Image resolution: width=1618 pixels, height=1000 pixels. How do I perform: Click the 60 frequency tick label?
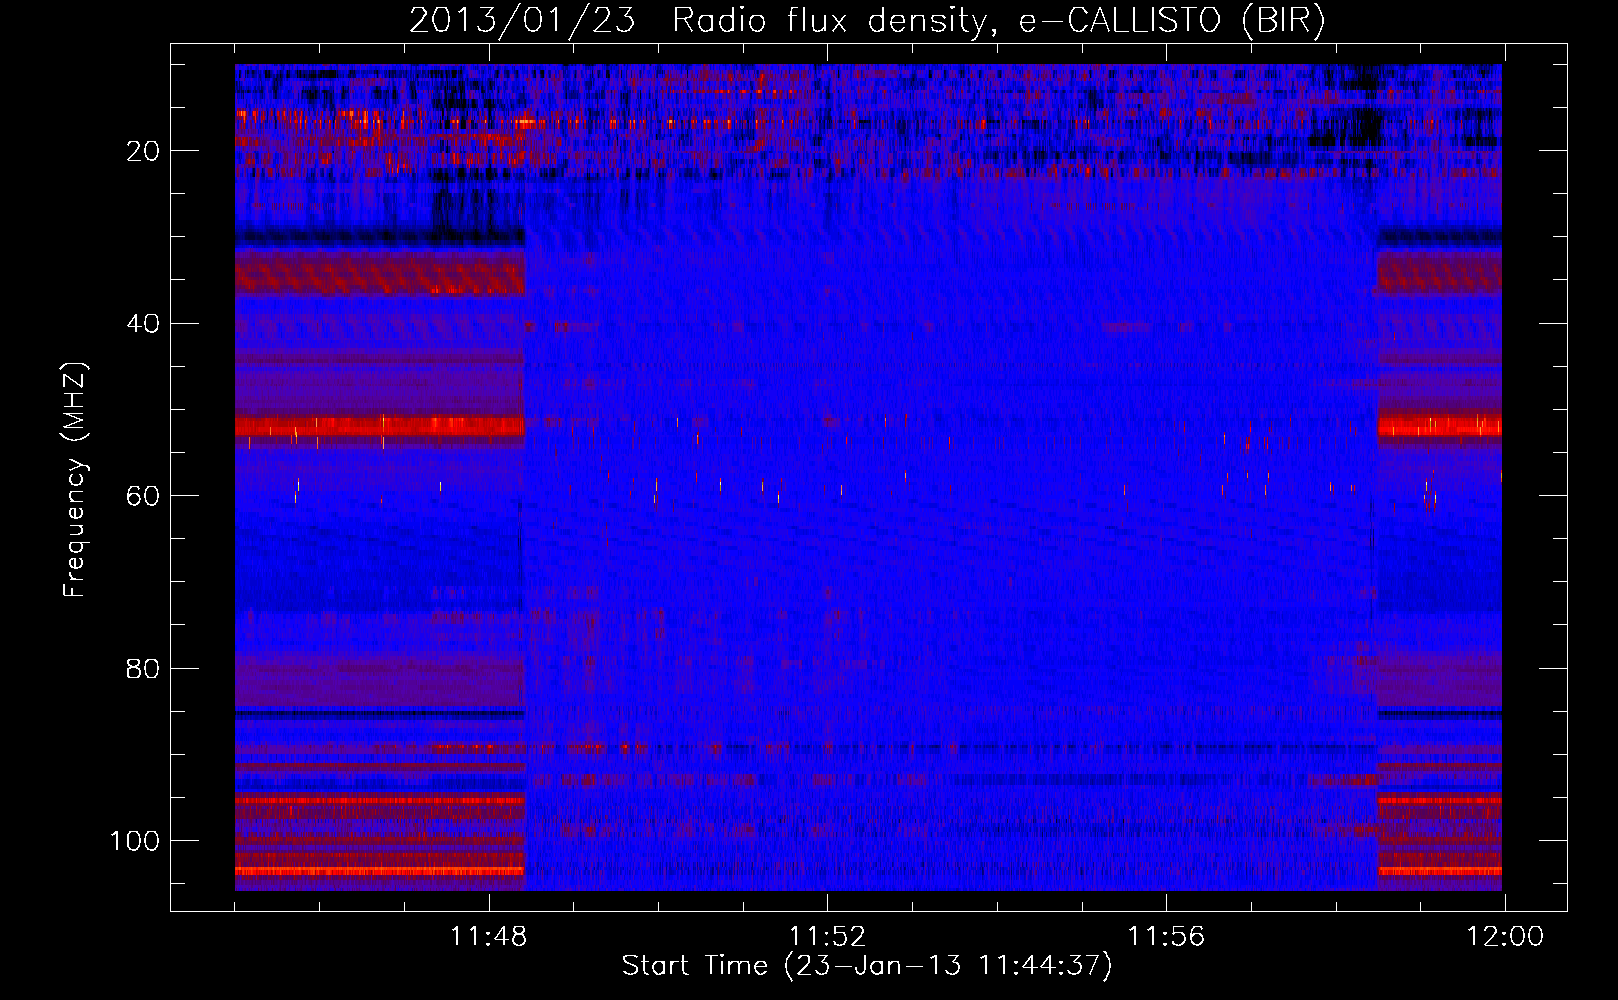point(144,496)
